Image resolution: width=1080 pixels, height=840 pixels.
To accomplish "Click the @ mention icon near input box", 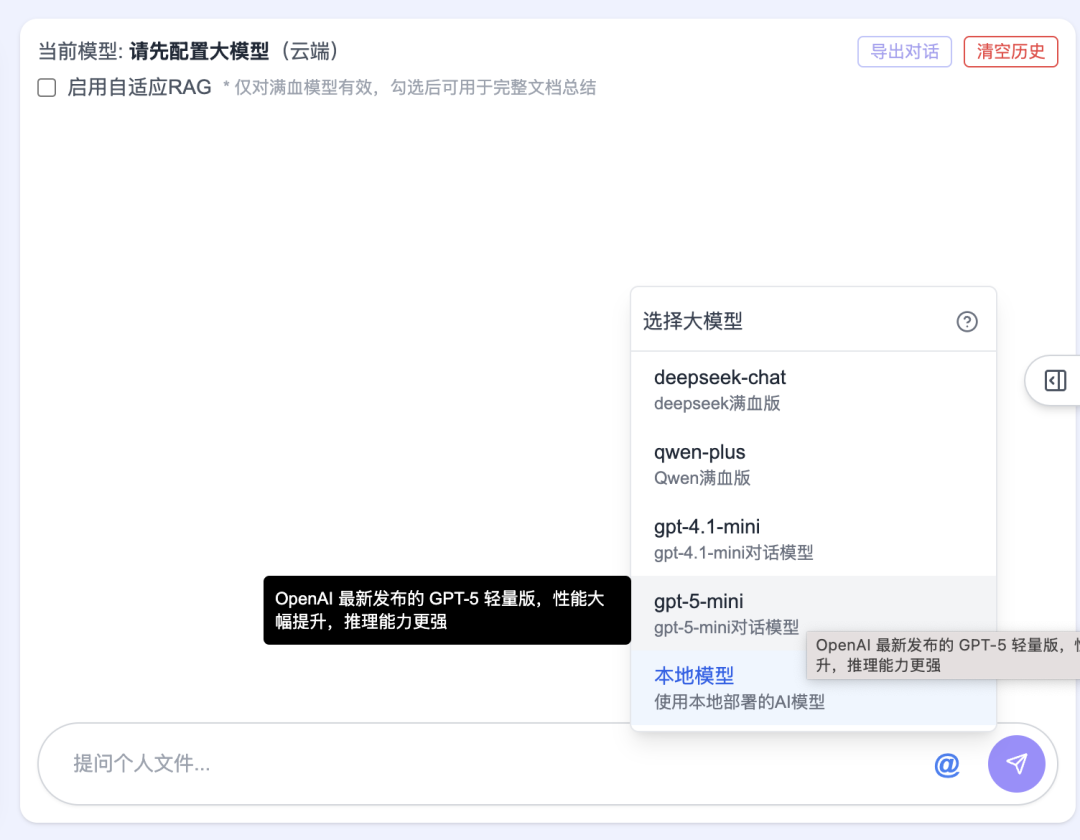I will (x=947, y=764).
